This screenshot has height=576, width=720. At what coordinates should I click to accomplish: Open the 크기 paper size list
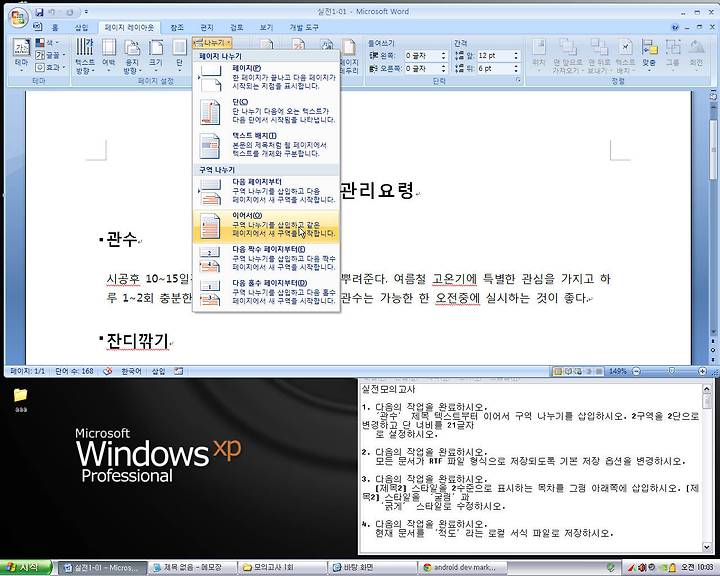[156, 56]
